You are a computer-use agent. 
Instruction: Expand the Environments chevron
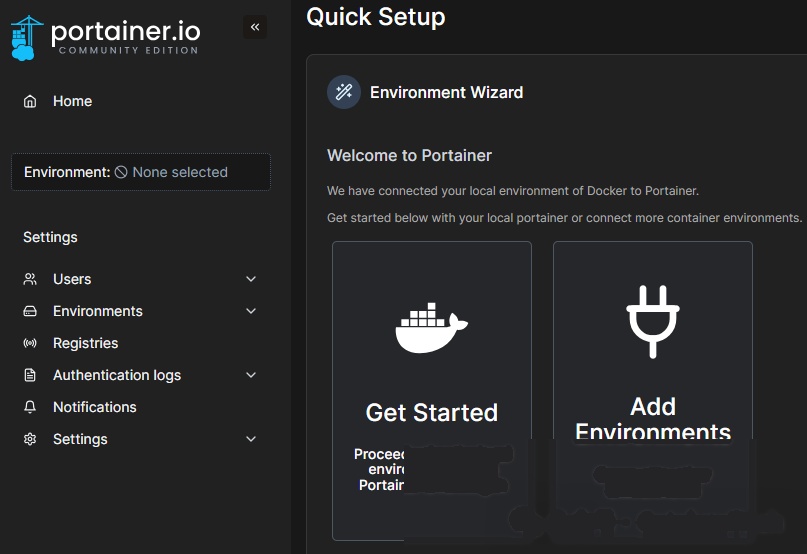[251, 311]
